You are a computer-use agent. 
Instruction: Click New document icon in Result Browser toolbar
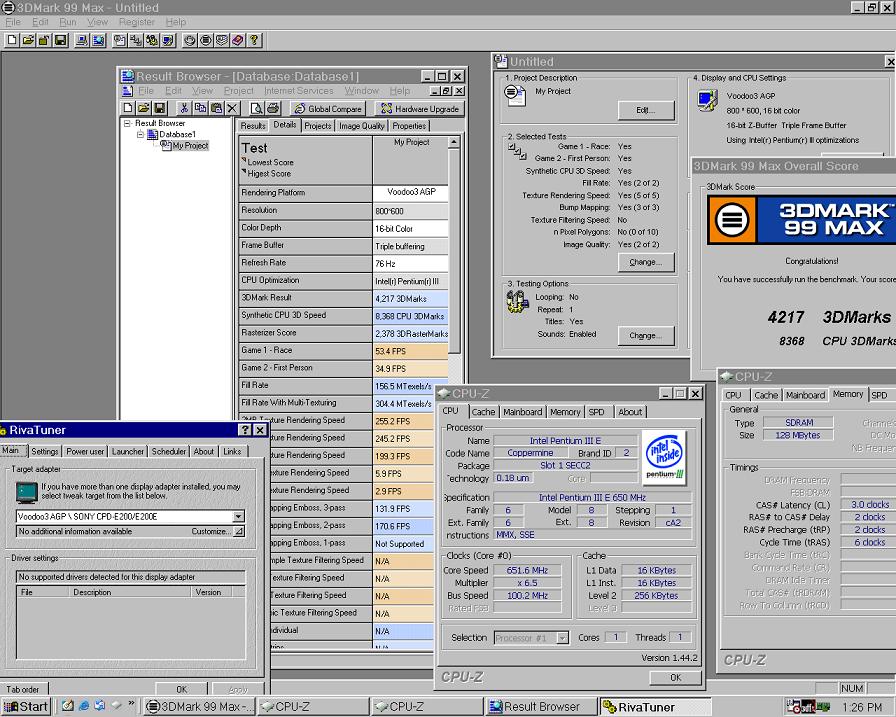[128, 108]
